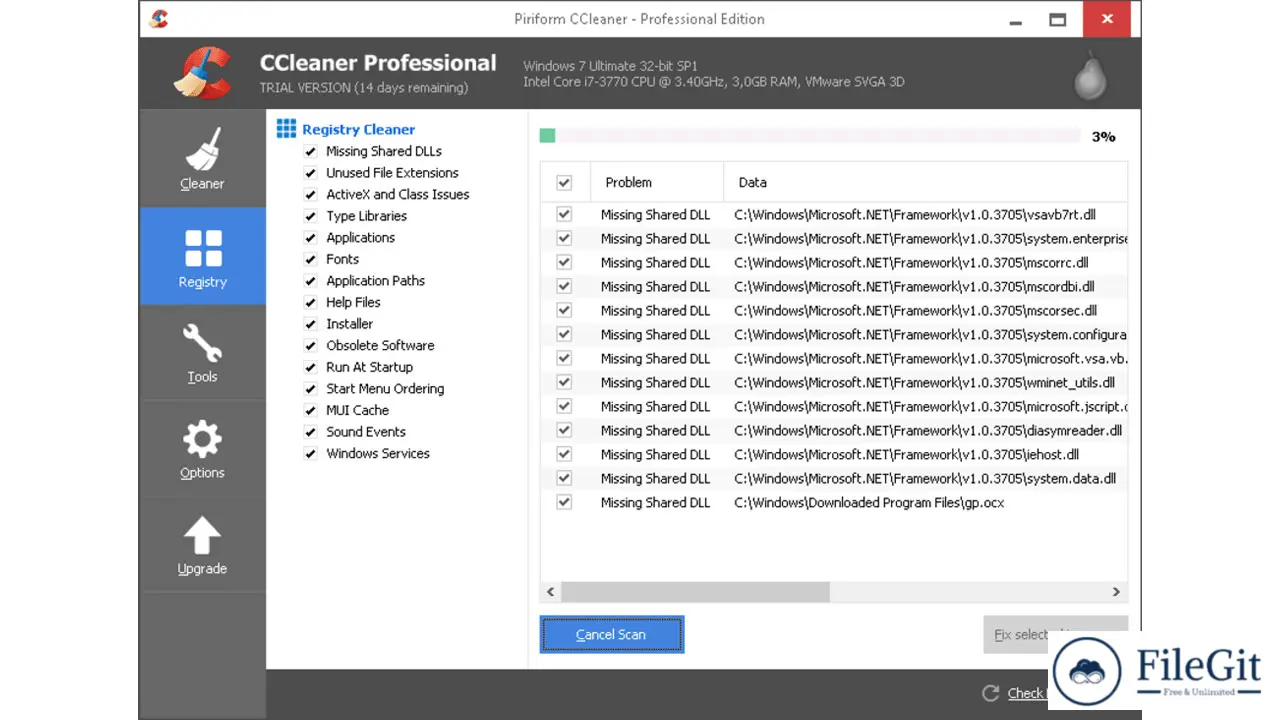Toggle Run At Startup checkbox
Viewport: 1280px width, 720px height.
point(311,368)
